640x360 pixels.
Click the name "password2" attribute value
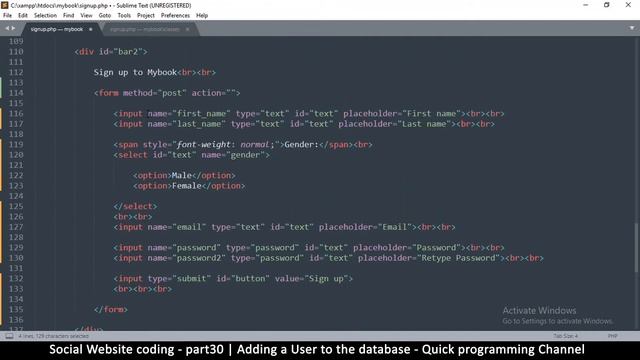[199, 258]
